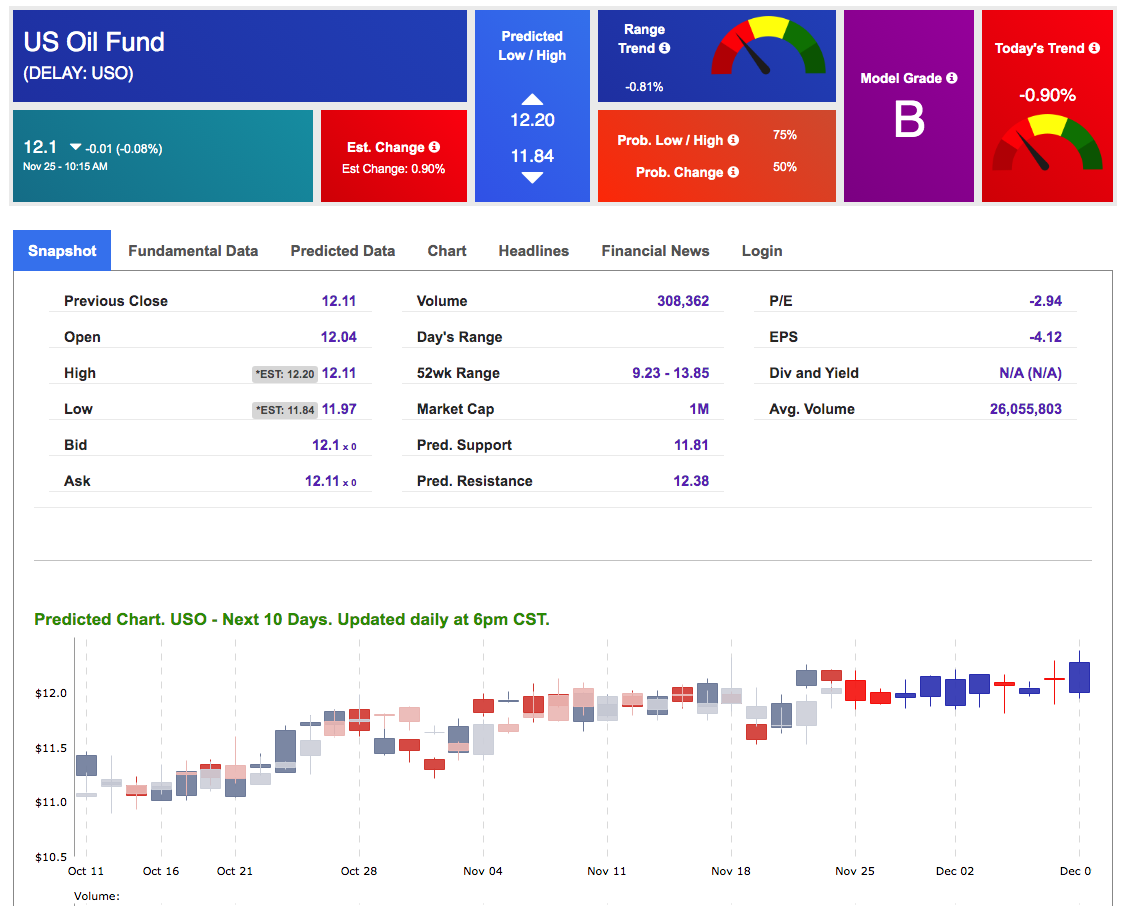Click the predicted high up arrow

[x=532, y=99]
